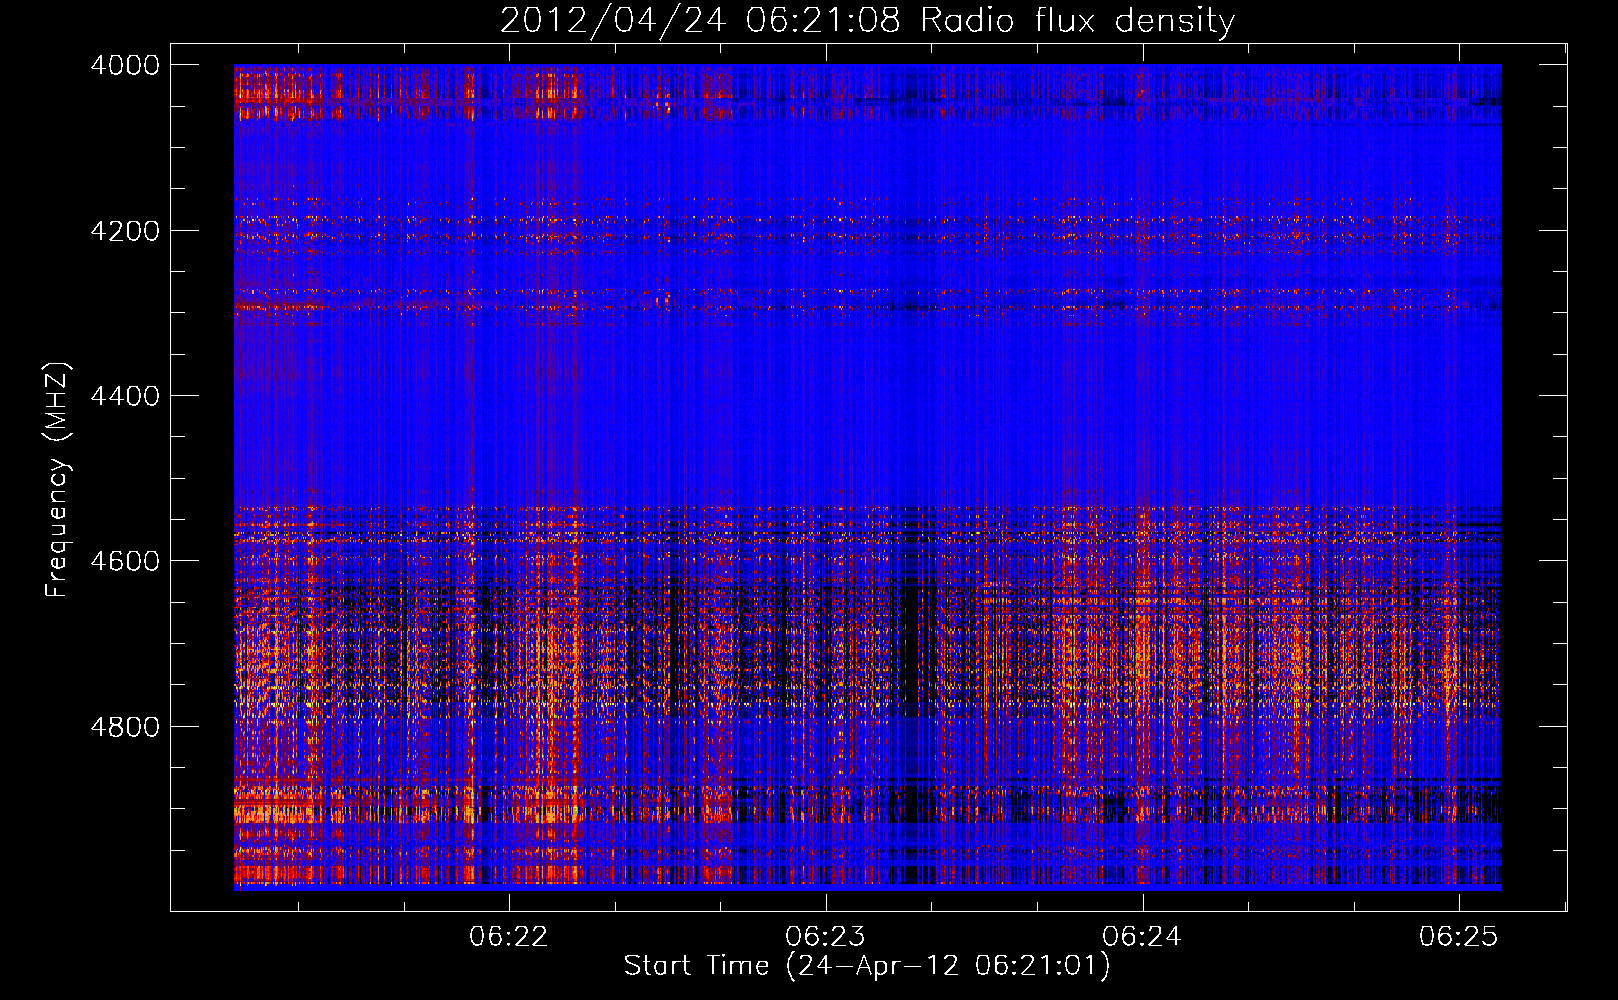1618x1000 pixels.
Task: Select the 4600 frequency tick label
Action: [125, 561]
